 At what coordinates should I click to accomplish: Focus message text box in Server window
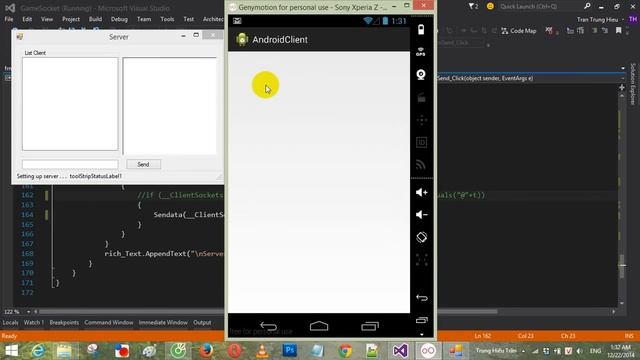(70, 164)
